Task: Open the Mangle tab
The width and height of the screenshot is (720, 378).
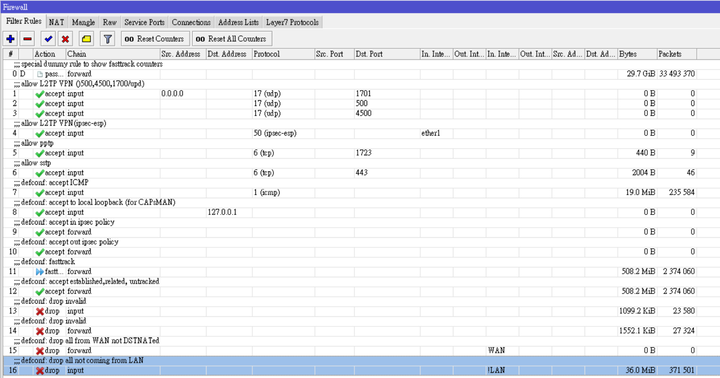Action: click(84, 22)
